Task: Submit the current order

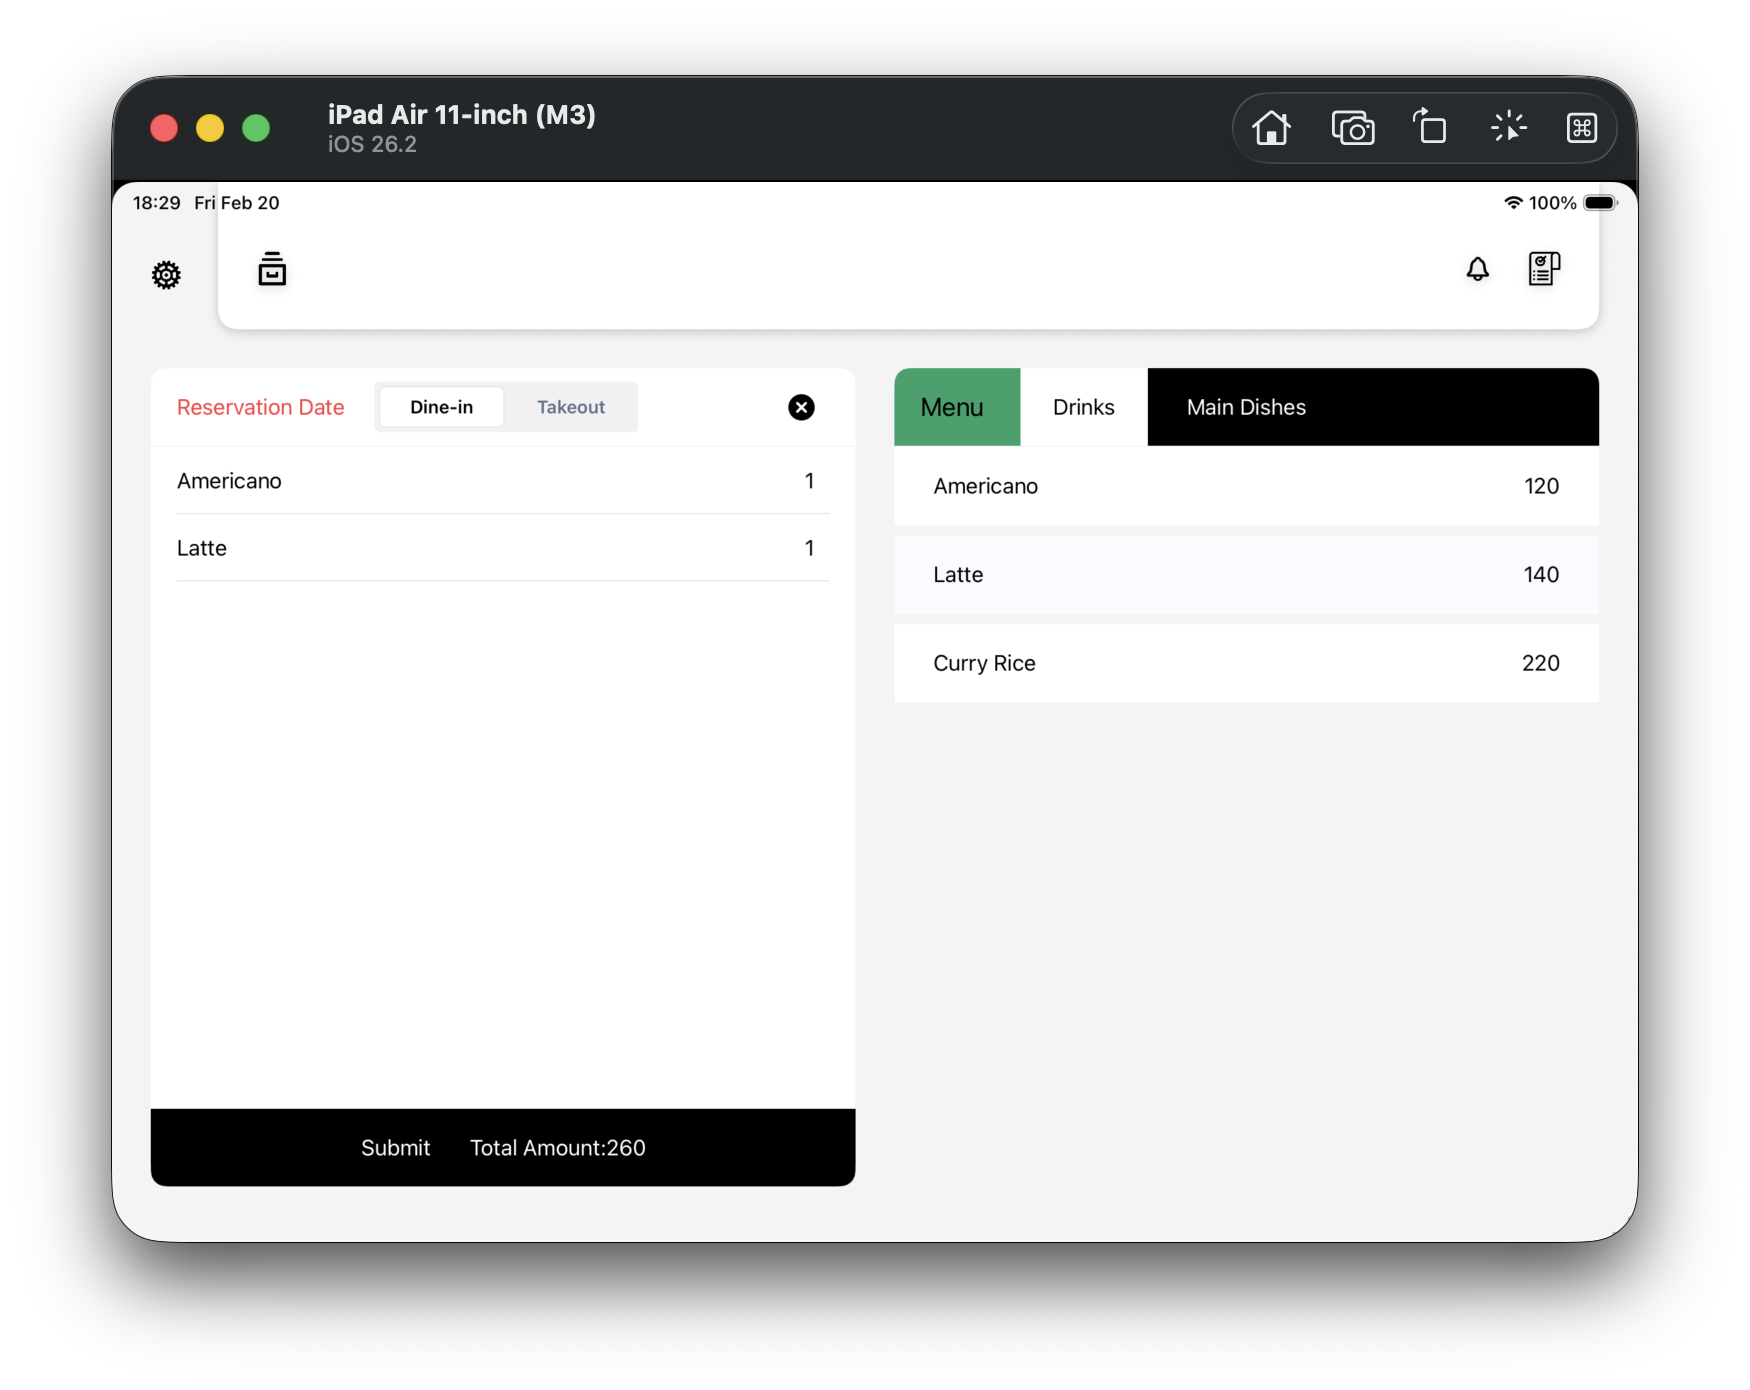Action: click(395, 1148)
